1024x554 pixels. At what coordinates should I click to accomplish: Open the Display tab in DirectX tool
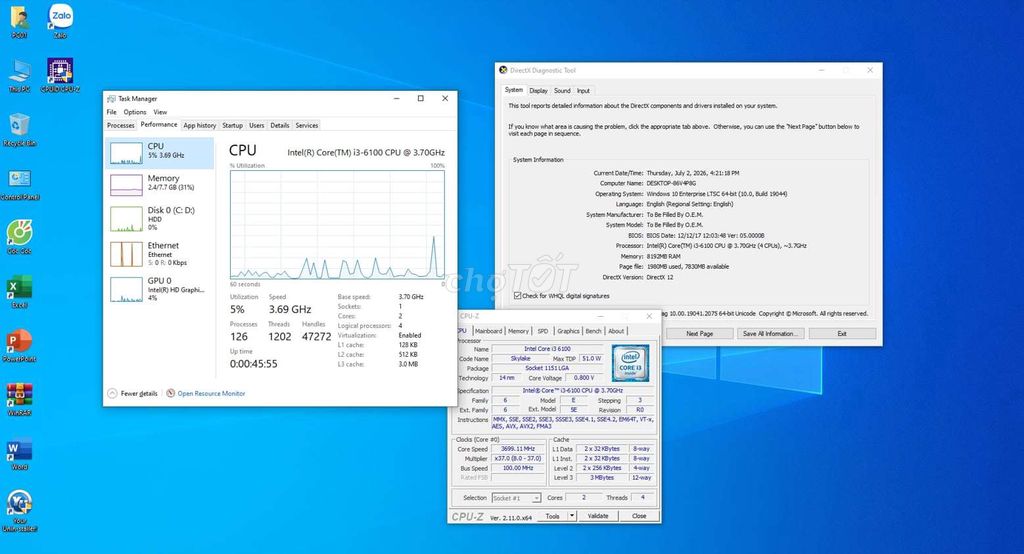click(x=538, y=91)
